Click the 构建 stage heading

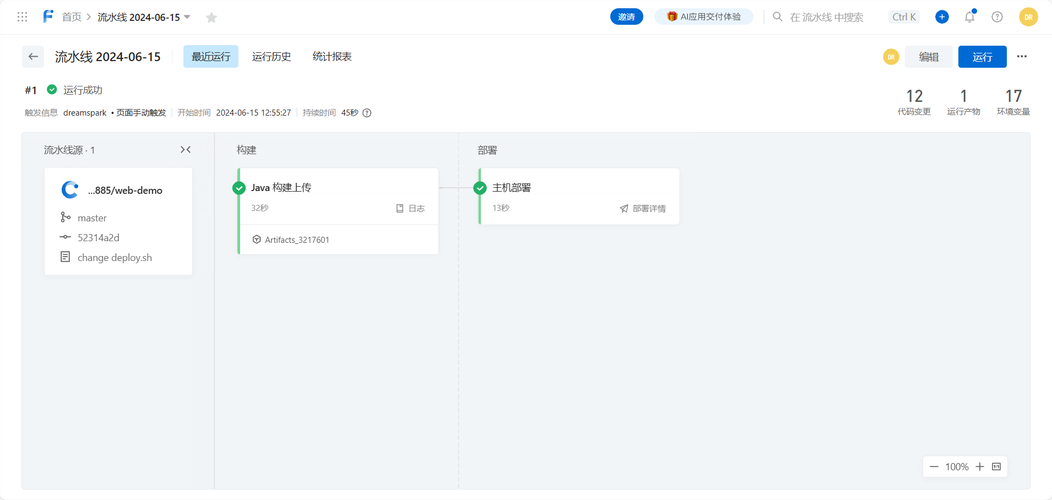[246, 150]
